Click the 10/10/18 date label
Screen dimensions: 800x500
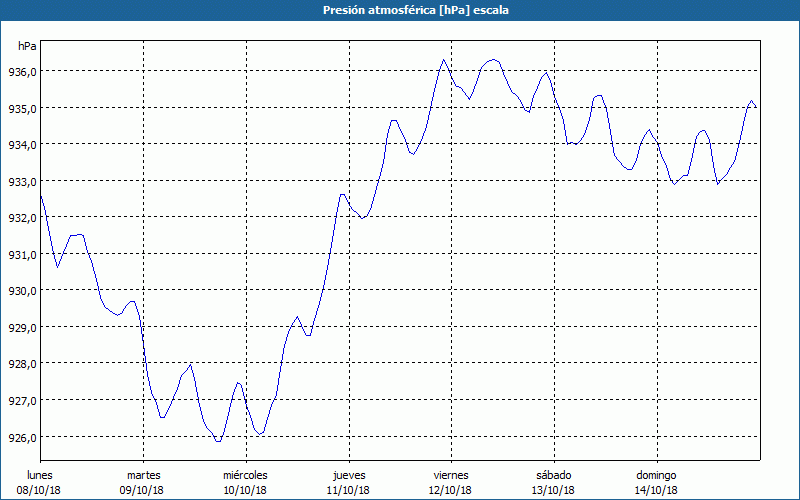coord(245,490)
